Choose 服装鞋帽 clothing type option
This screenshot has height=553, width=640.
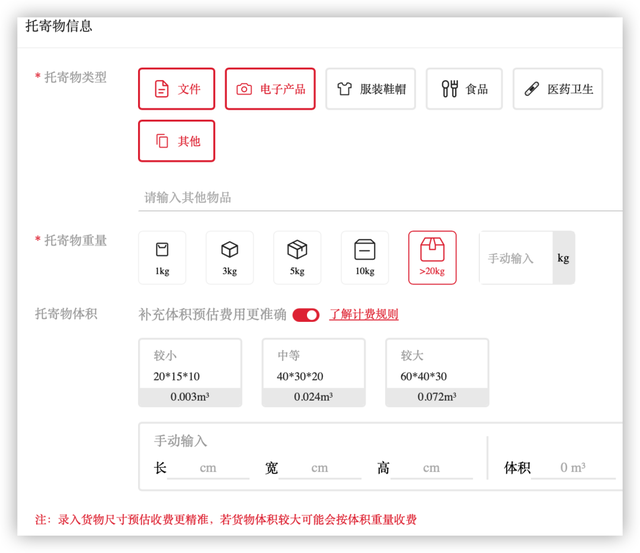[x=371, y=89]
